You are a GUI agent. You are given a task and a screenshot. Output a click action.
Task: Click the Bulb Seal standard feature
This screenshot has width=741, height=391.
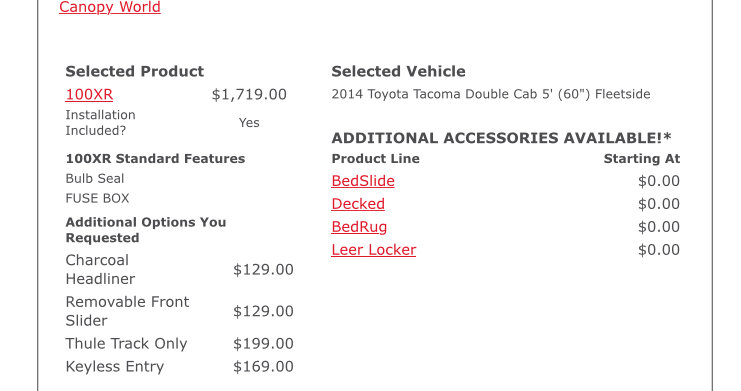coord(95,179)
